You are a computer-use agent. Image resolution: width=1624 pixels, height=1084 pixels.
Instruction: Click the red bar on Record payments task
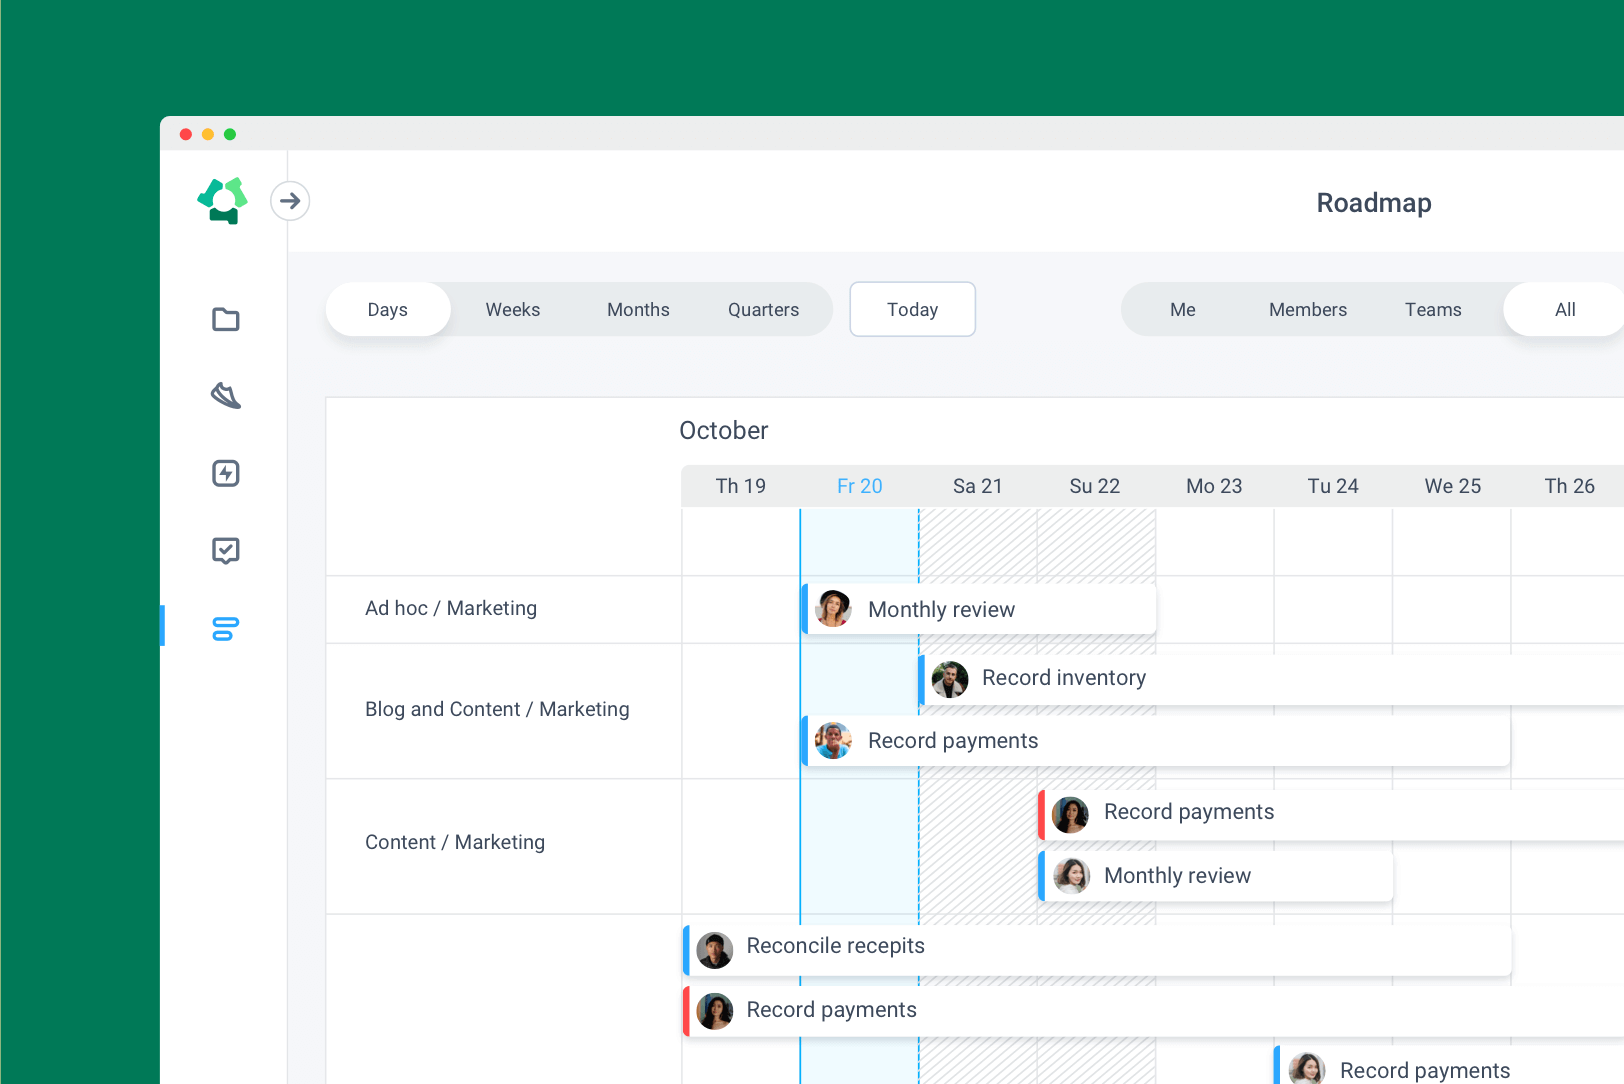point(1040,812)
